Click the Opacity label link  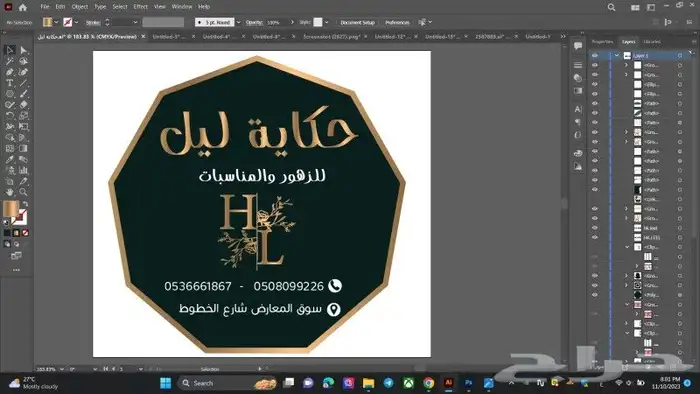[254, 22]
